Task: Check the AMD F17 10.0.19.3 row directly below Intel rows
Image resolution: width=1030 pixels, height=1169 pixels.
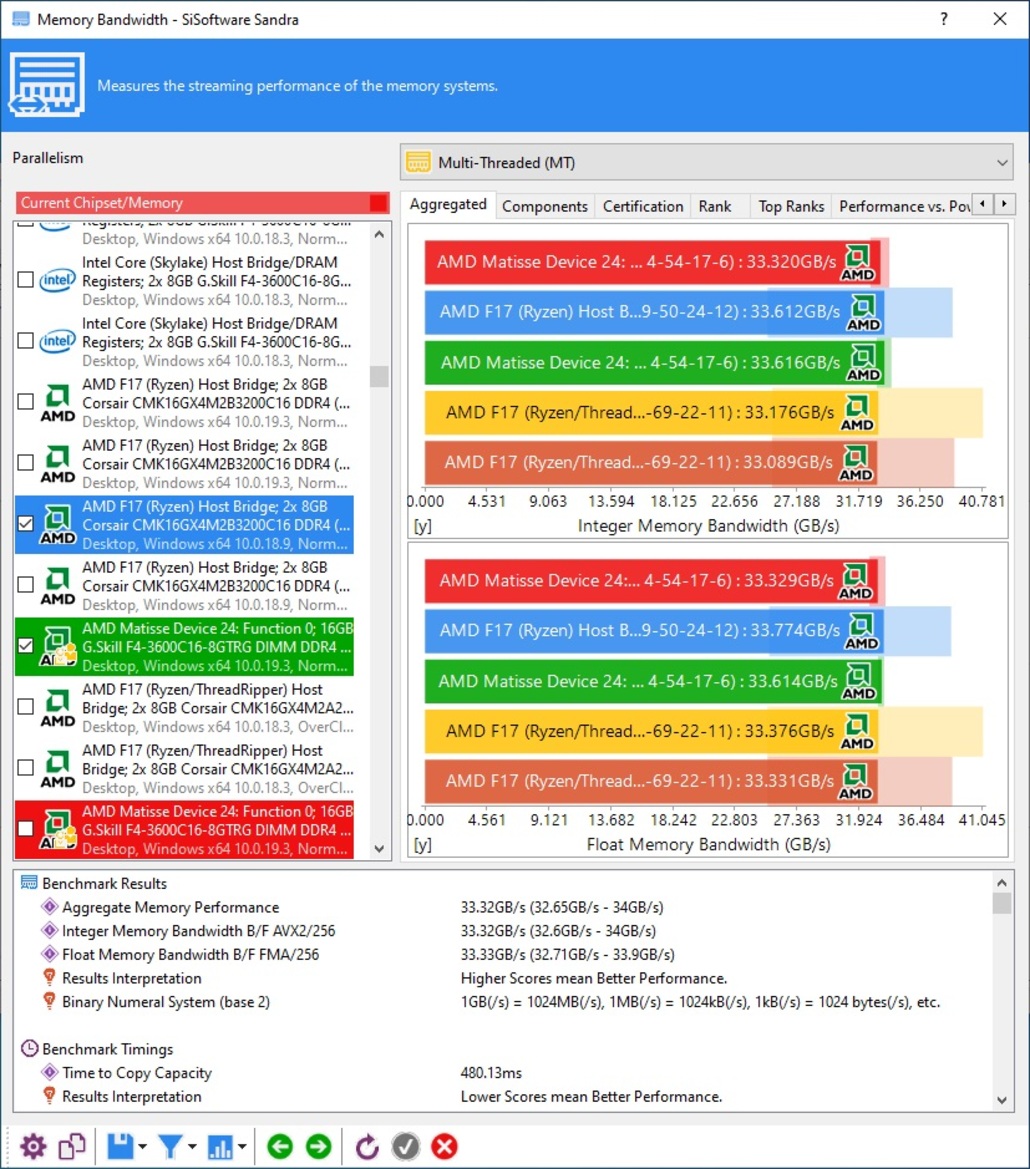Action: point(25,402)
